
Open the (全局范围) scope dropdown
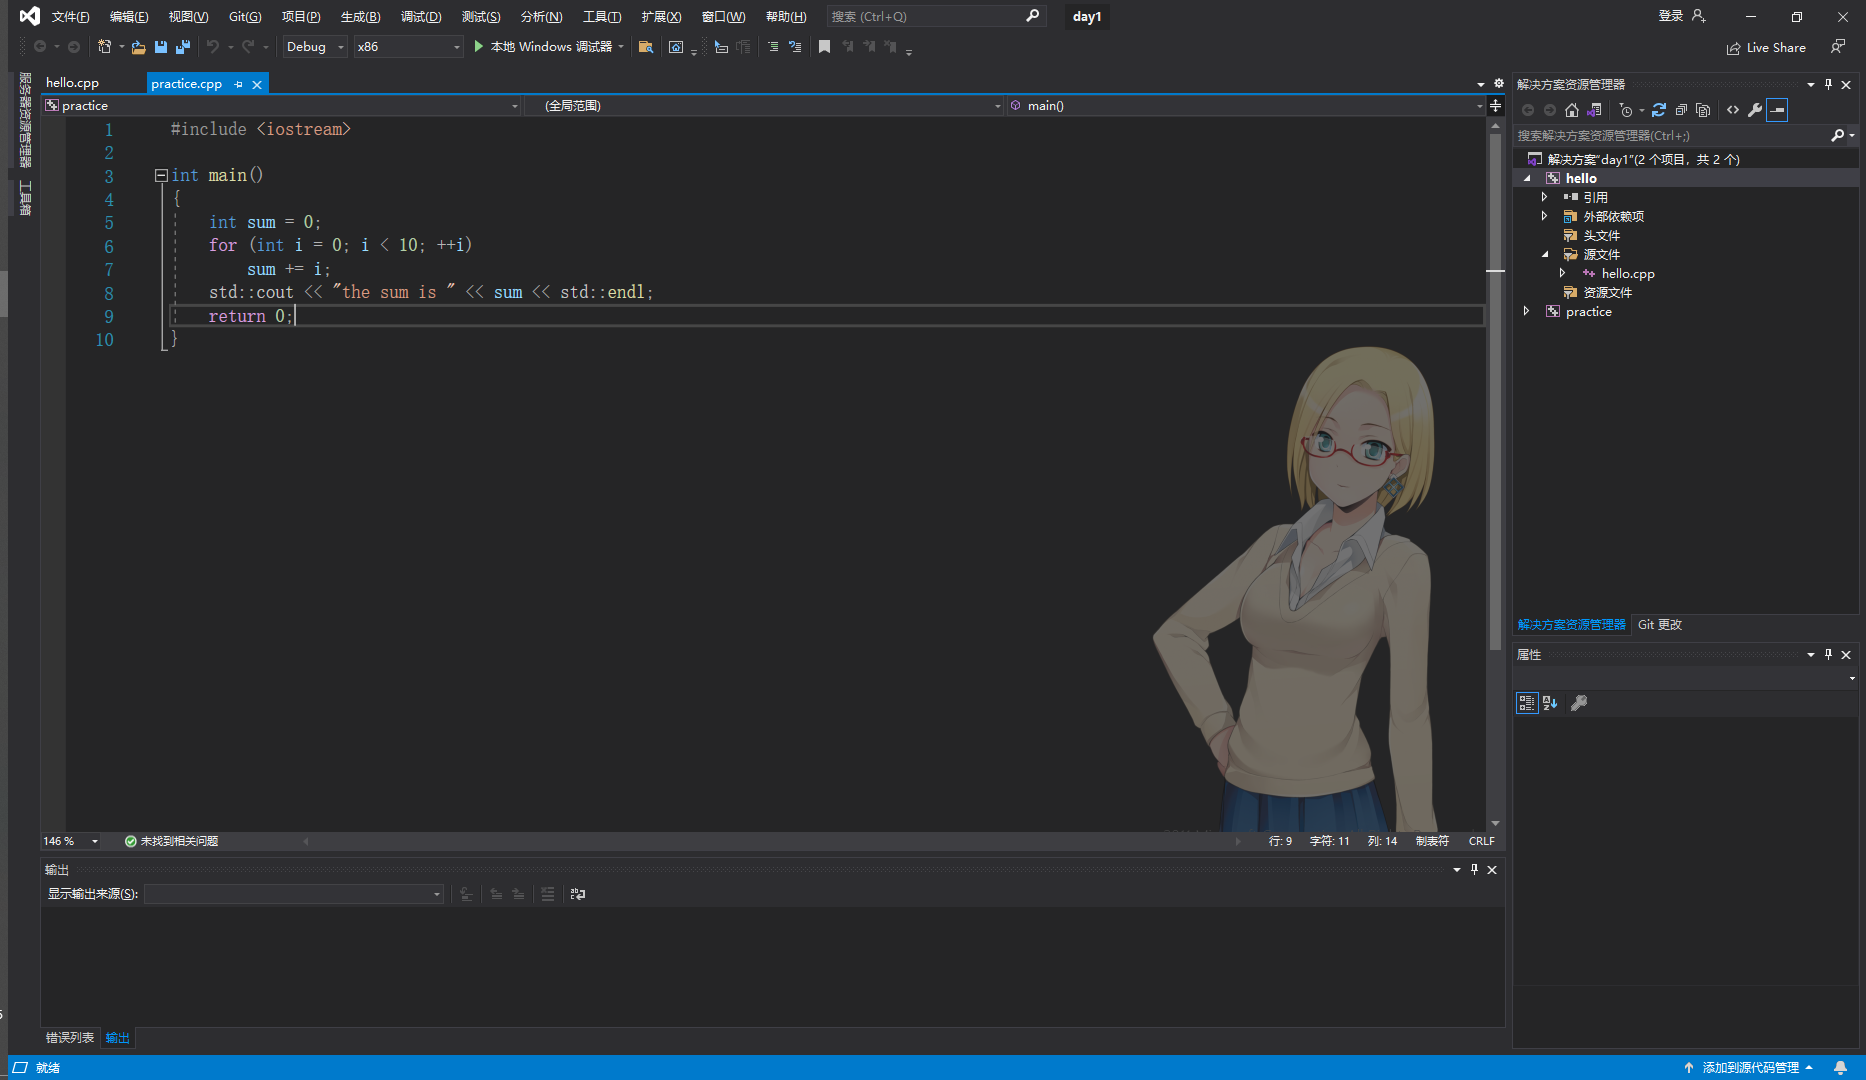point(764,106)
